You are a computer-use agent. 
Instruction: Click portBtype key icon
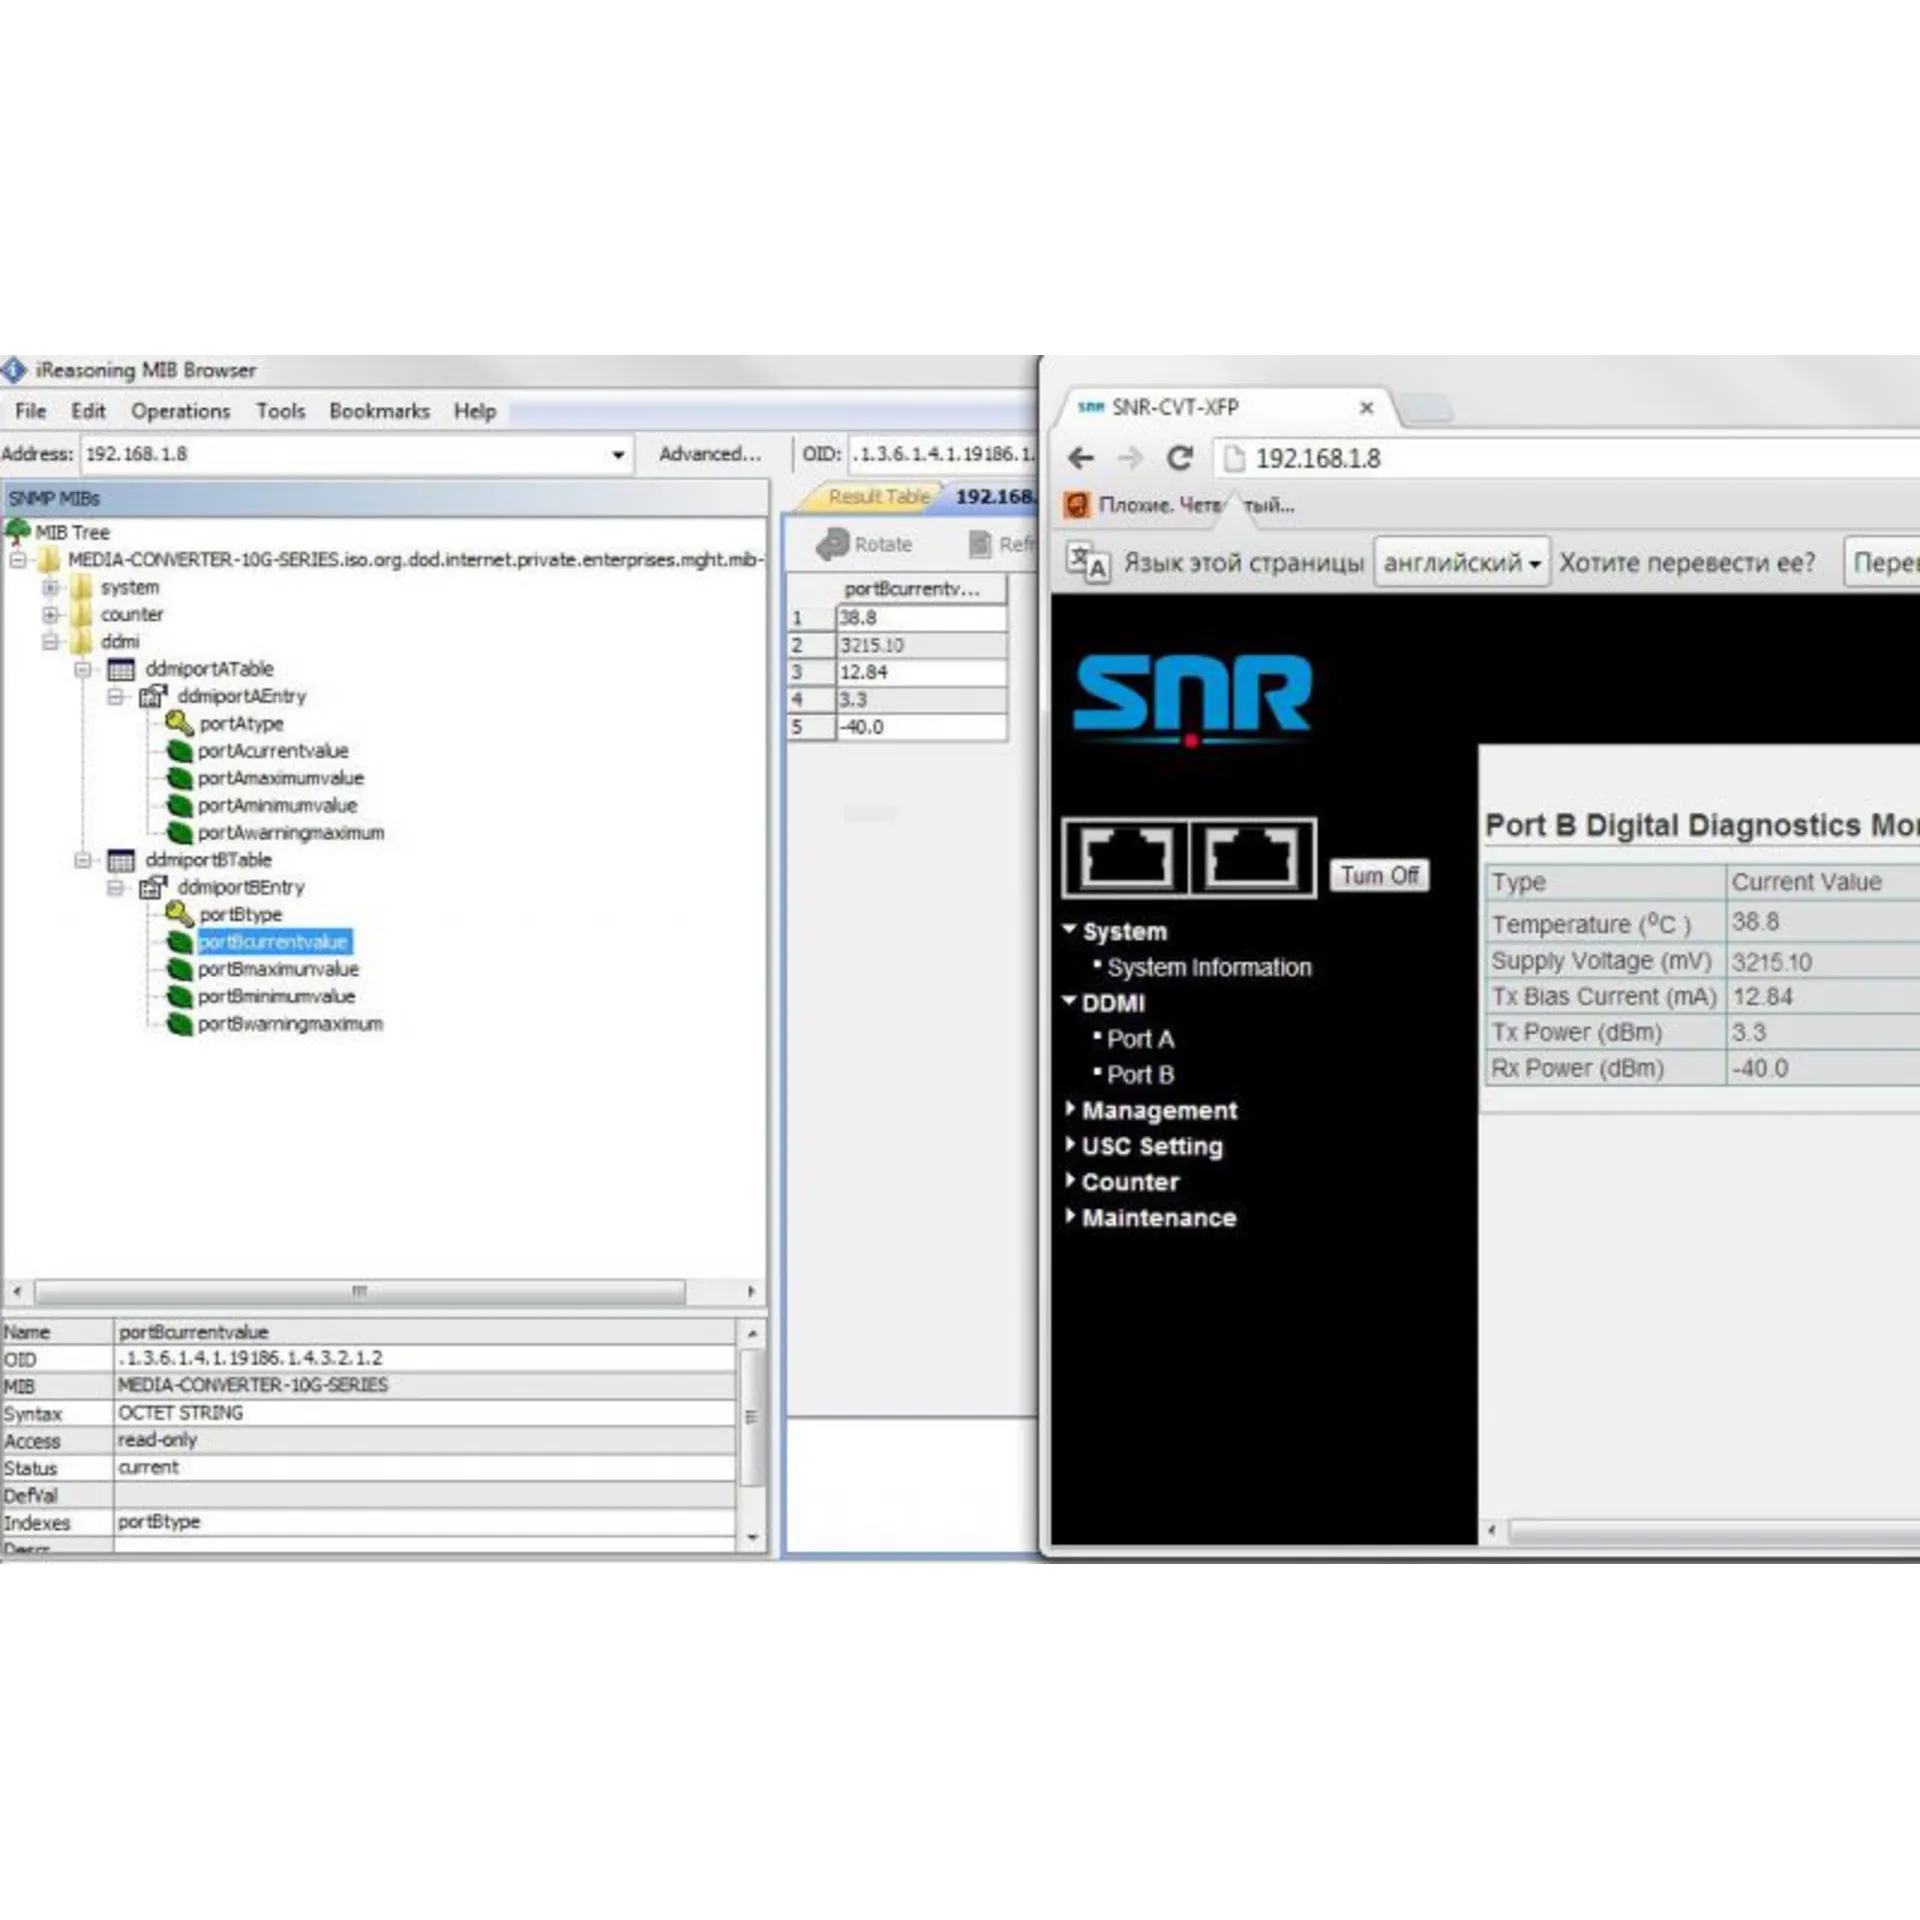179,914
